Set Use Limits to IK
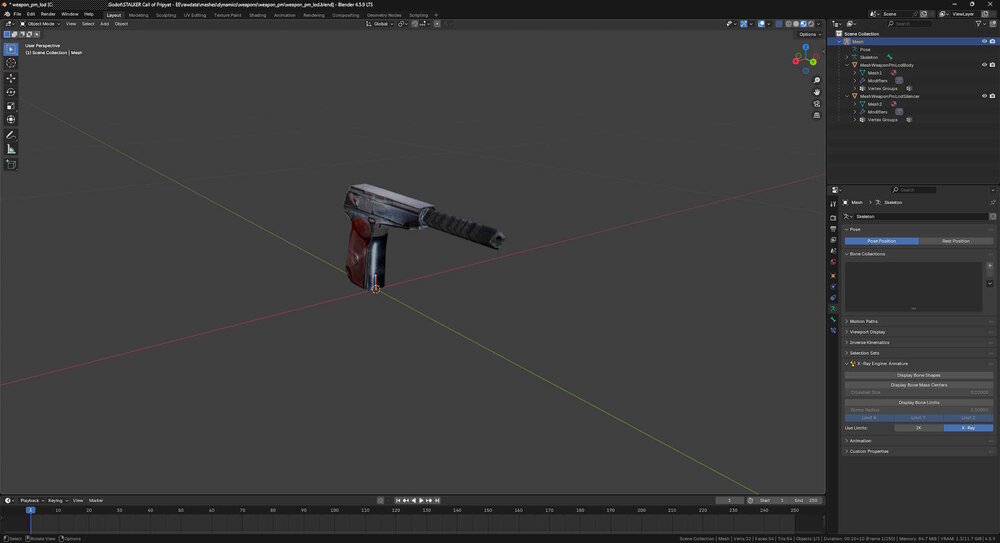Viewport: 1000px width, 543px height. click(918, 428)
